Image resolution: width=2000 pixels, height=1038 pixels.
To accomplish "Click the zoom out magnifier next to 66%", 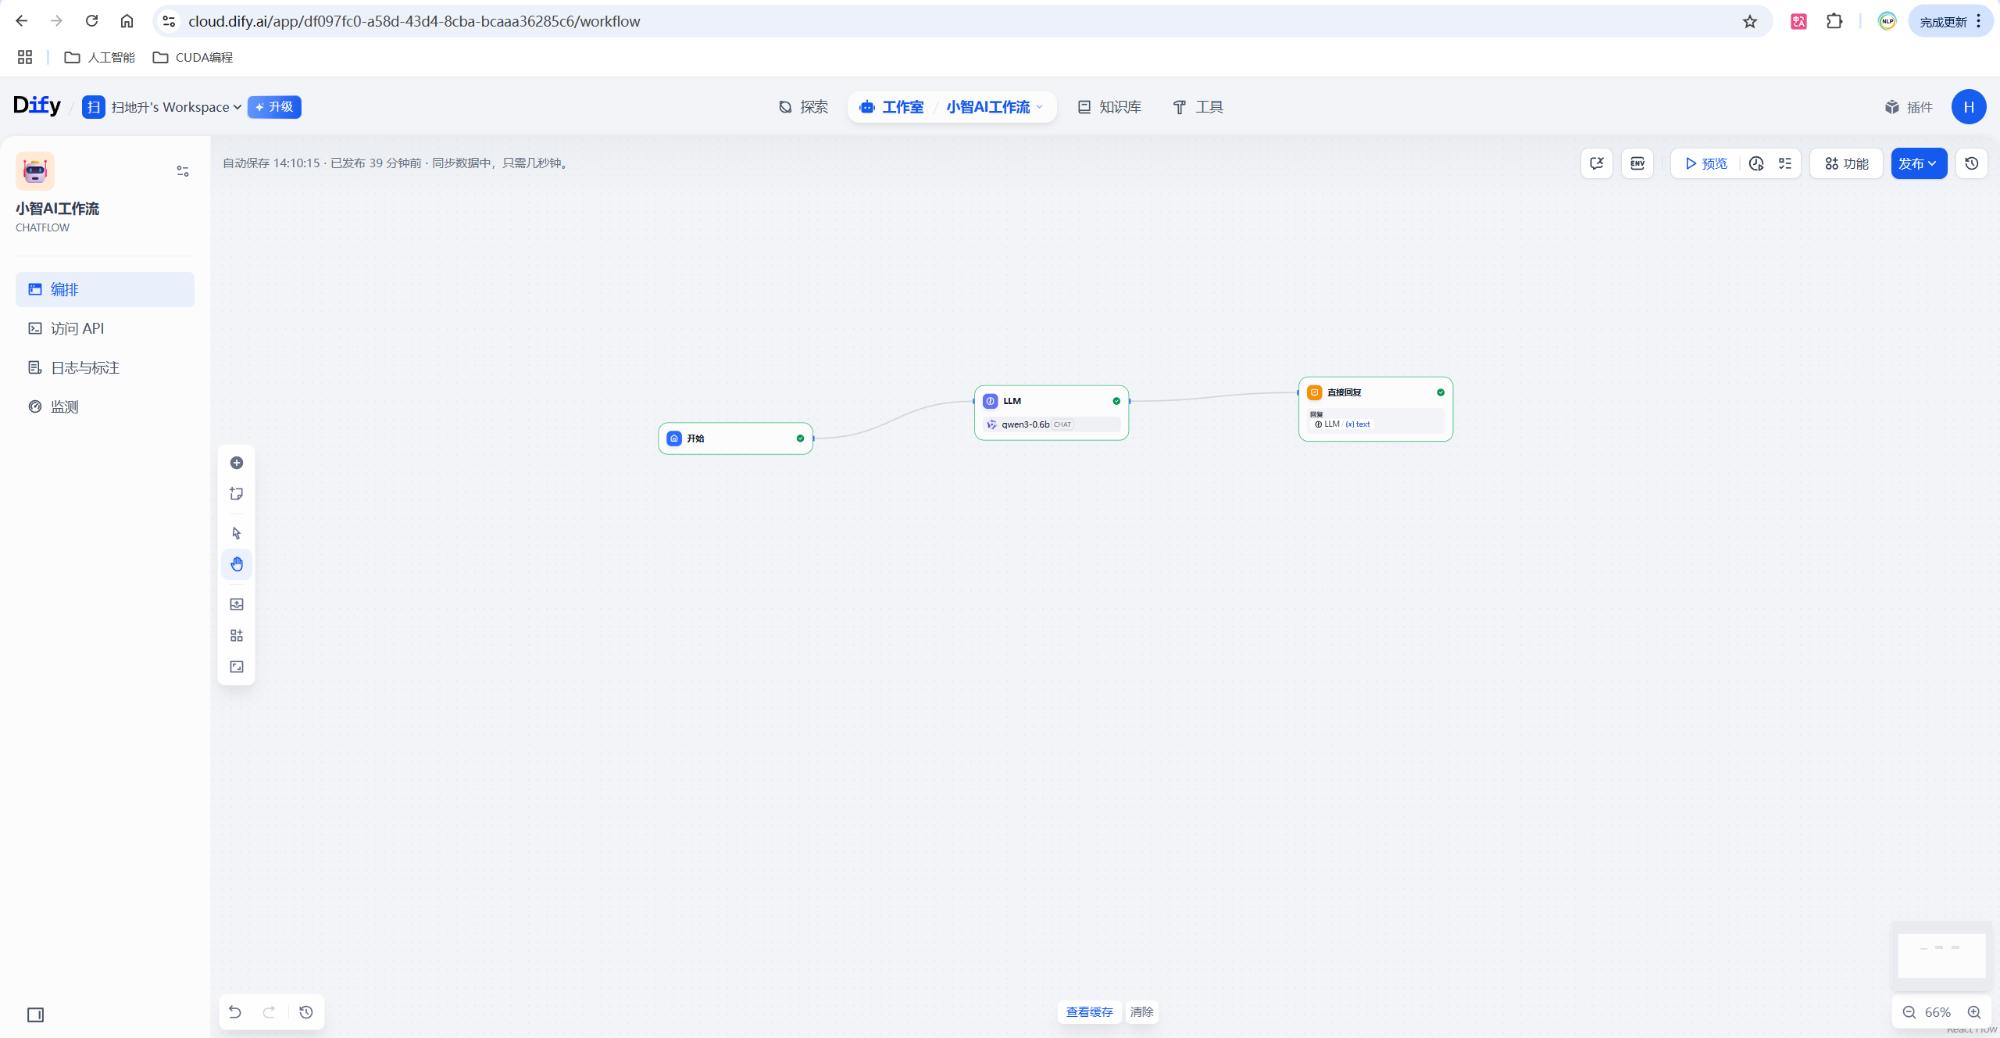I will (x=1909, y=1012).
